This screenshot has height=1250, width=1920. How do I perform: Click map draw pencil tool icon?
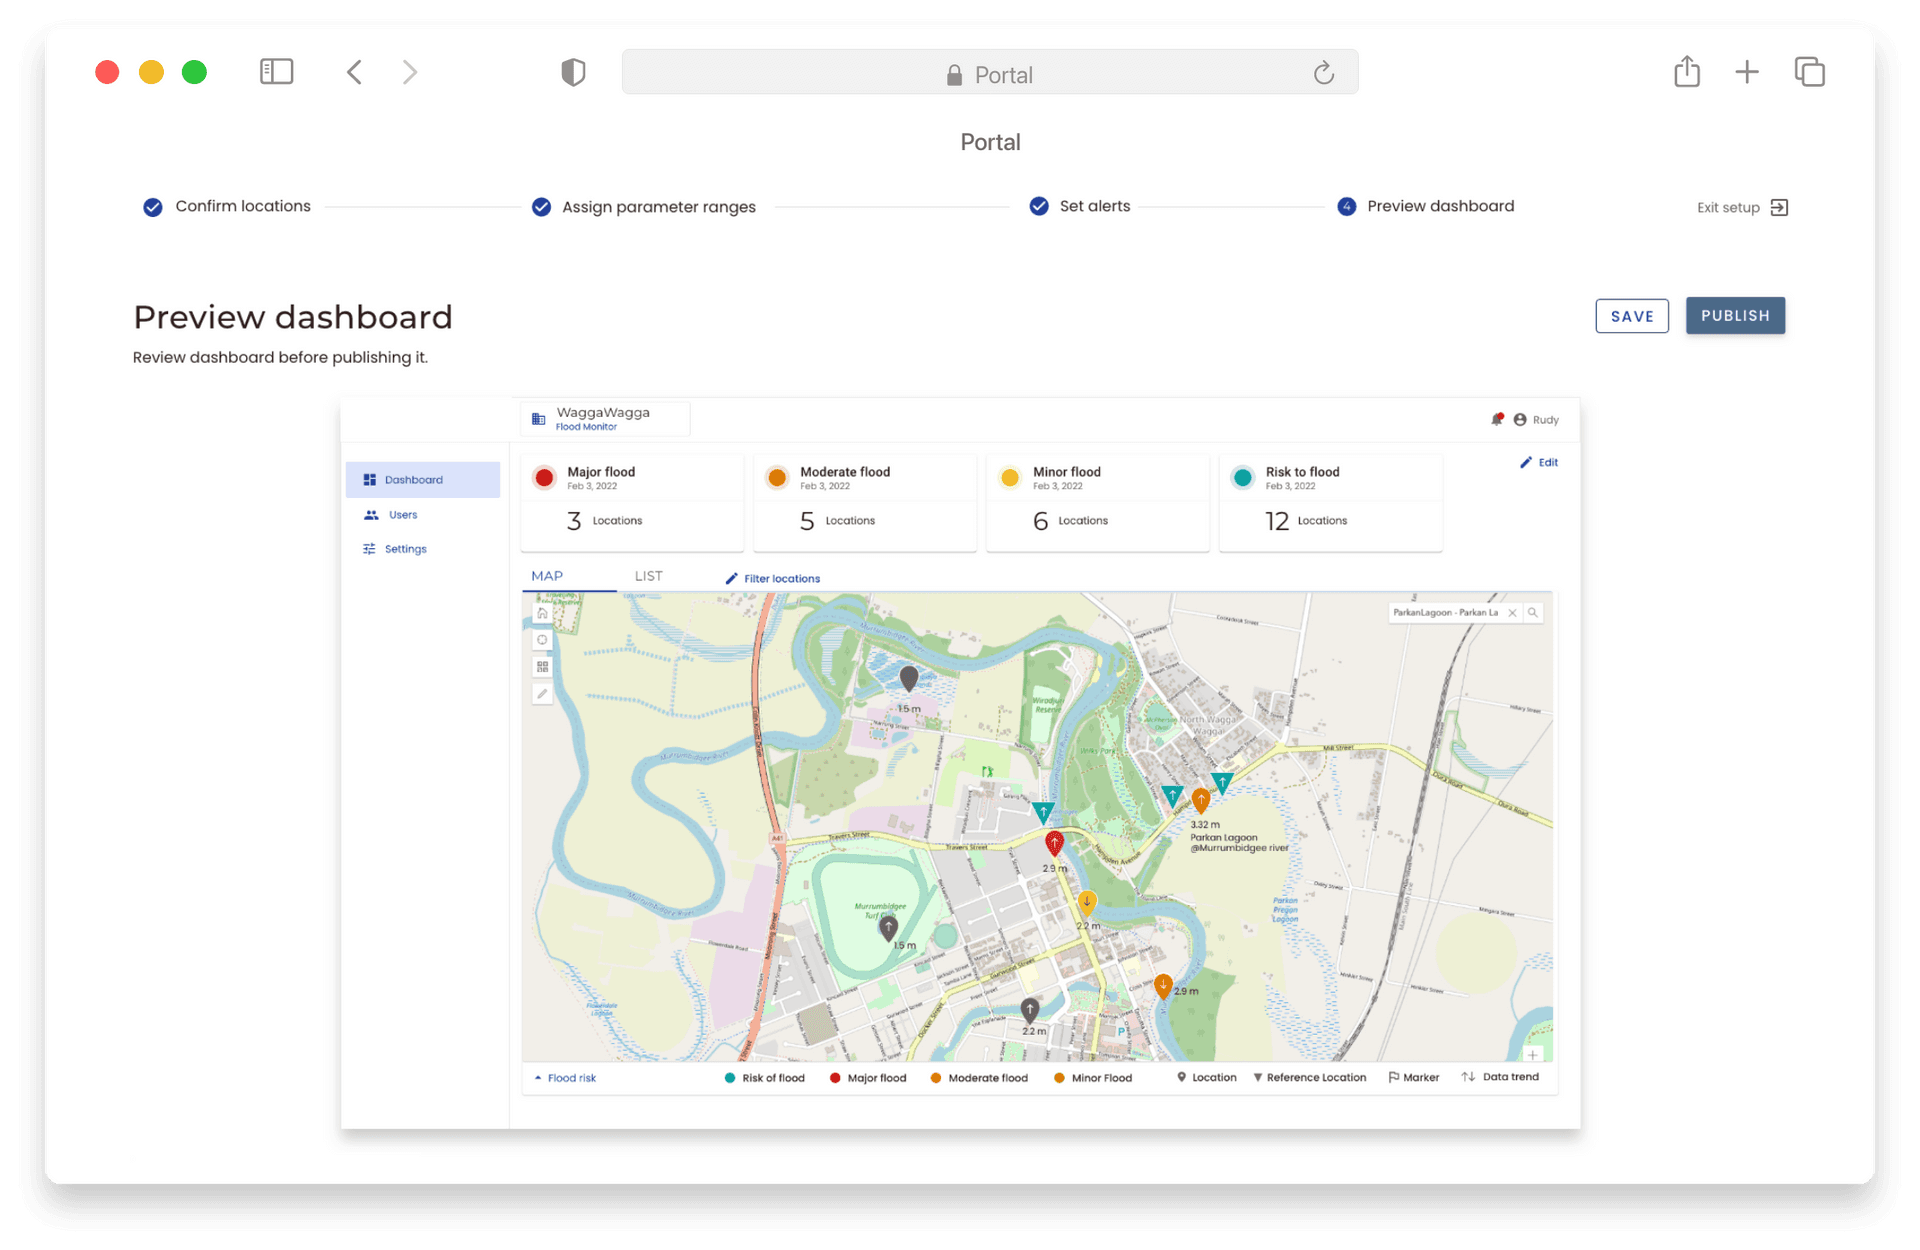click(542, 694)
